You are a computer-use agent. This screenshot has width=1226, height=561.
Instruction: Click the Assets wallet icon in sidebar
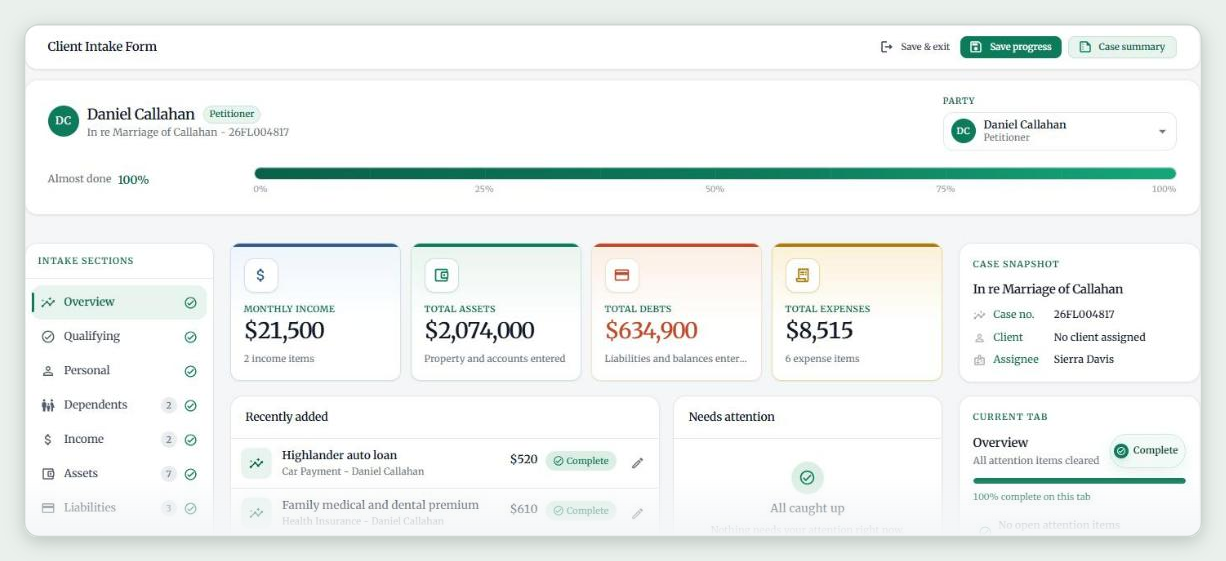click(48, 474)
